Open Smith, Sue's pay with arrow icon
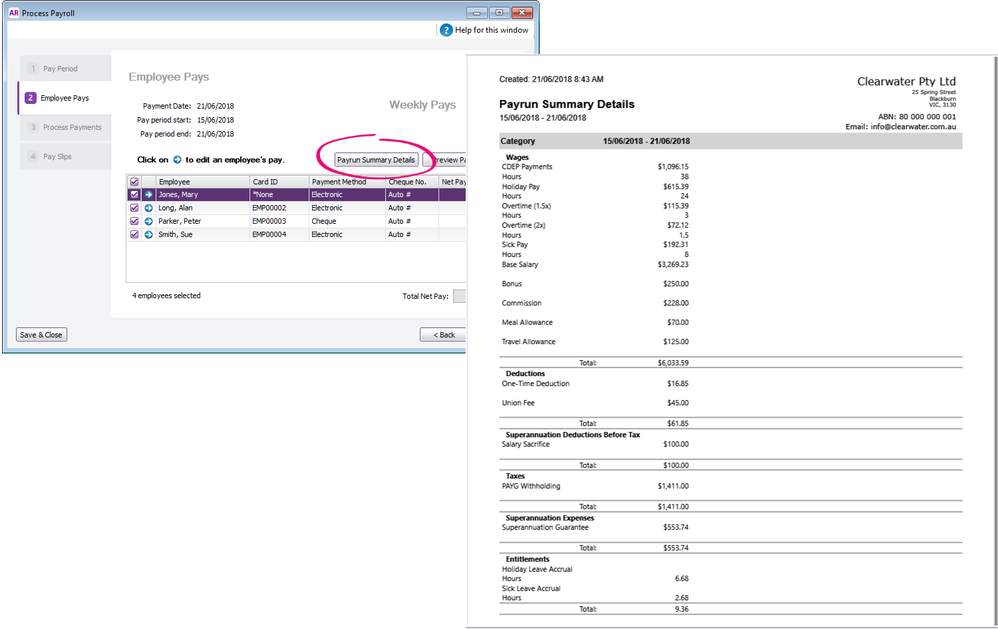 pyautogui.click(x=148, y=234)
